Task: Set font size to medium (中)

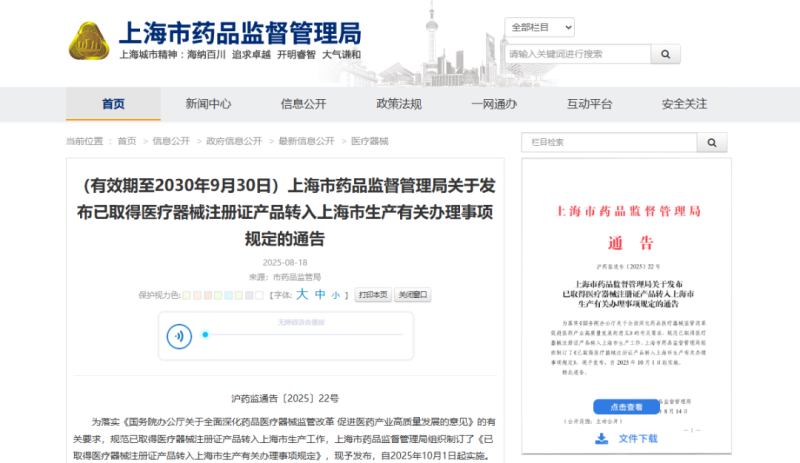Action: pyautogui.click(x=320, y=295)
